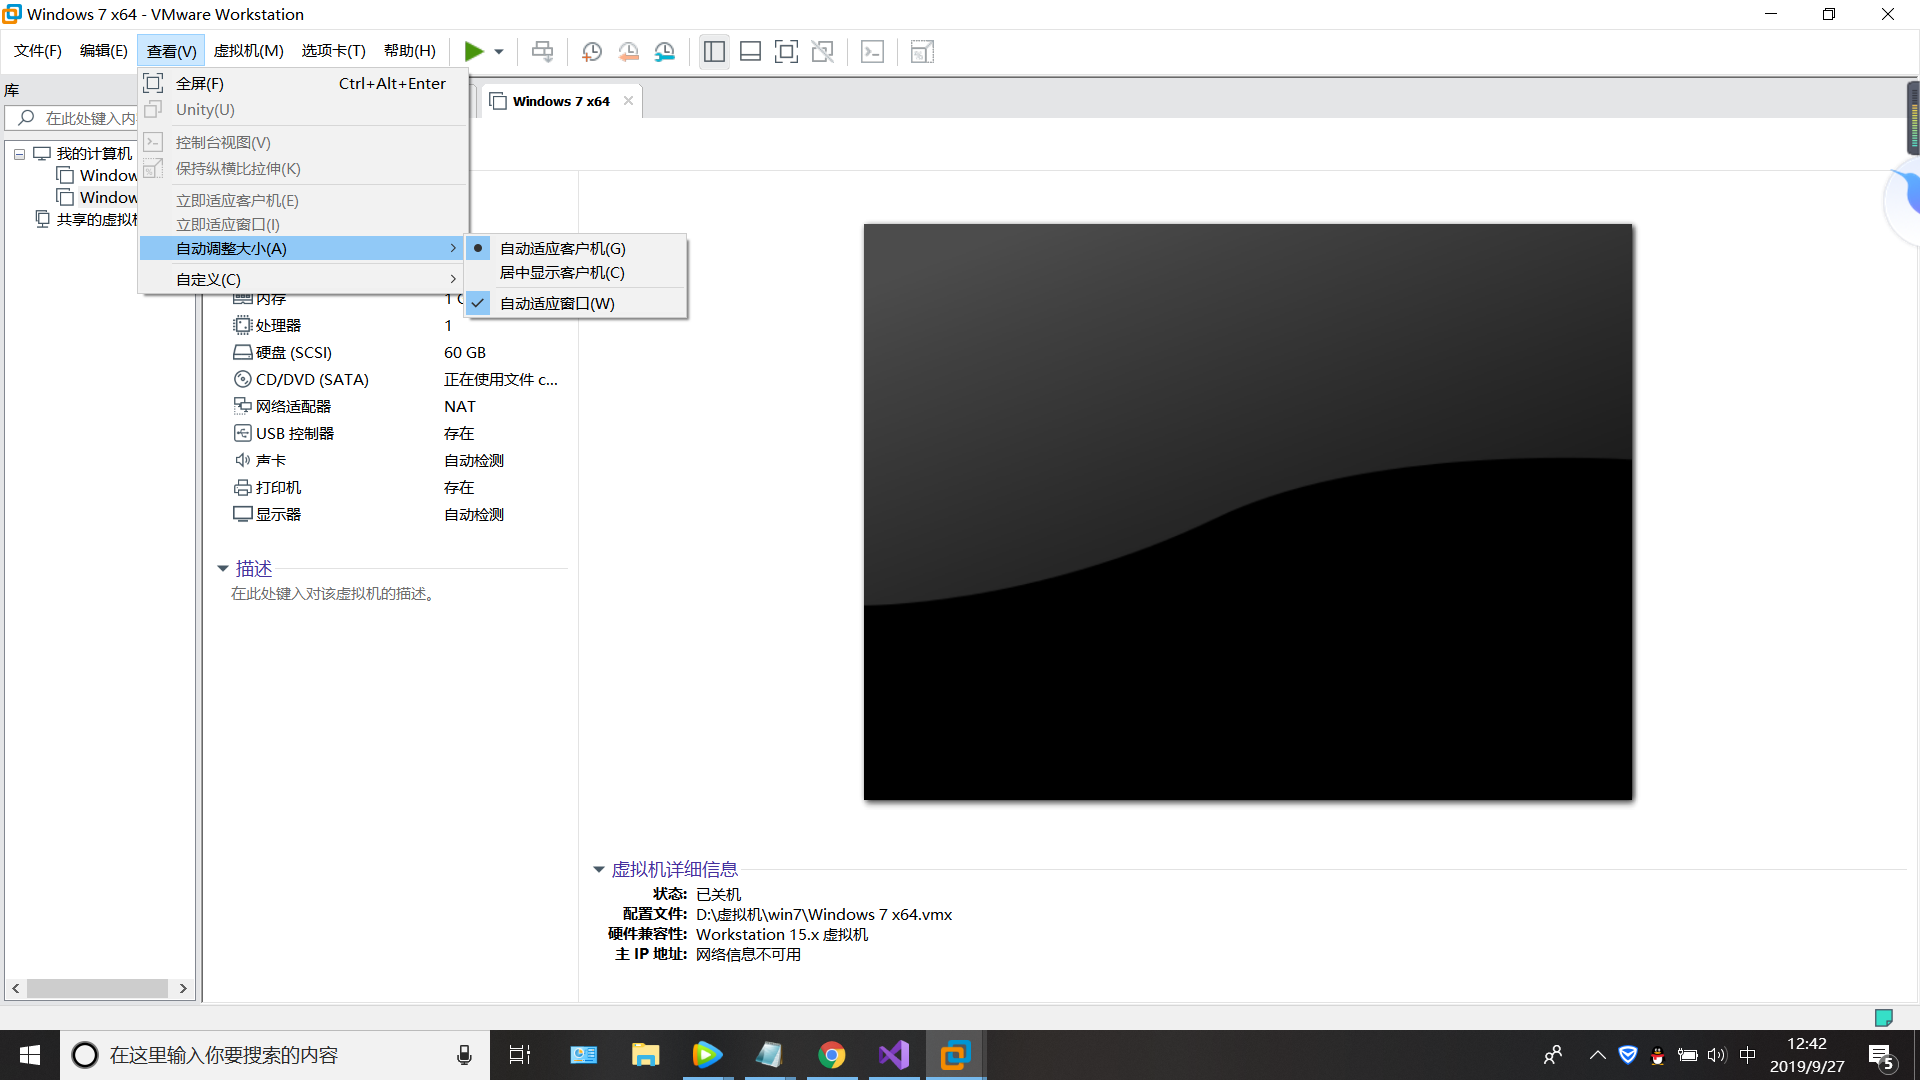
Task: Select 共享的虚拟机 in library tree
Action: [x=96, y=219]
